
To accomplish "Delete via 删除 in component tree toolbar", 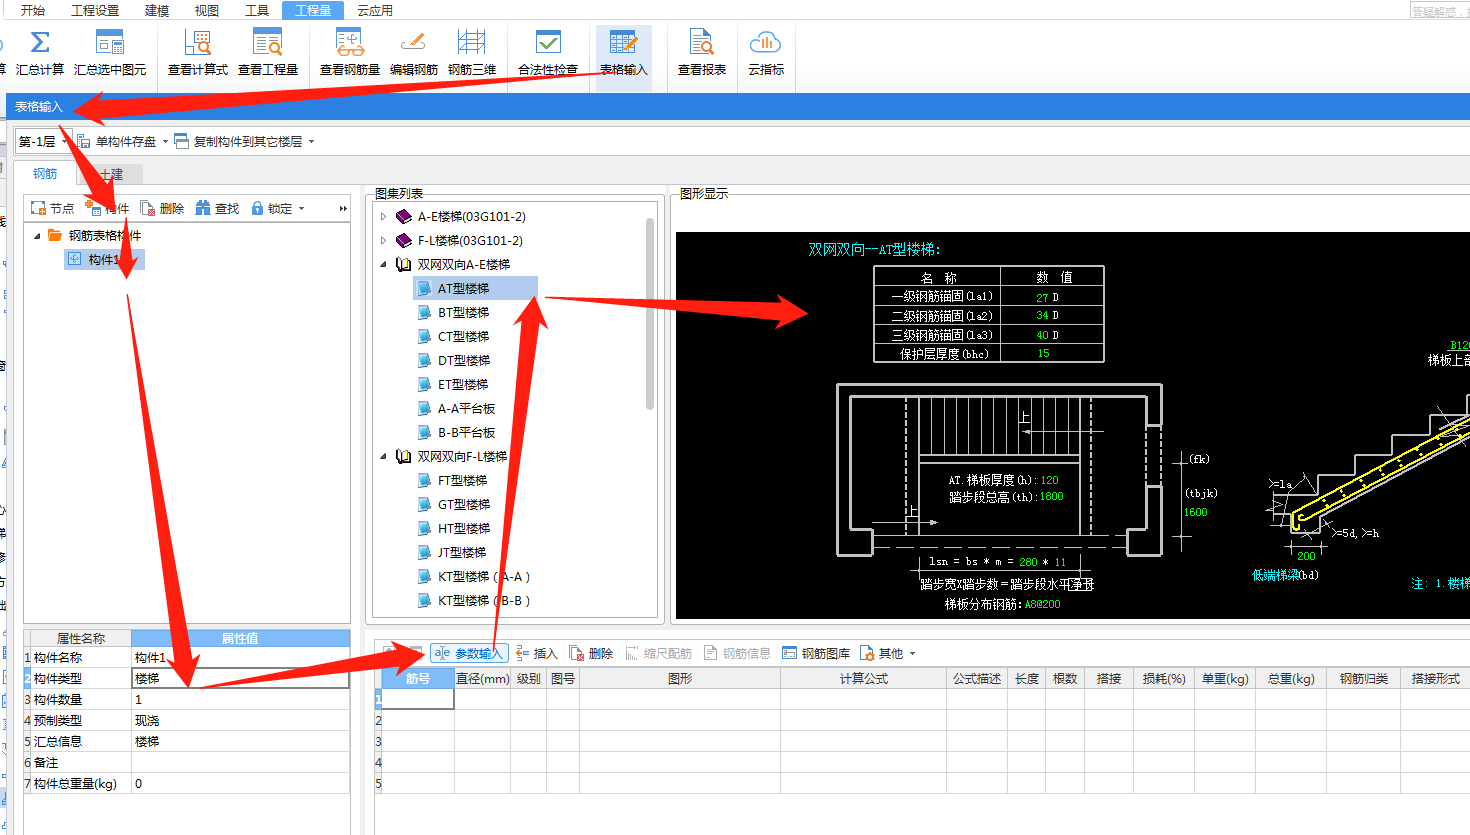I will point(162,208).
